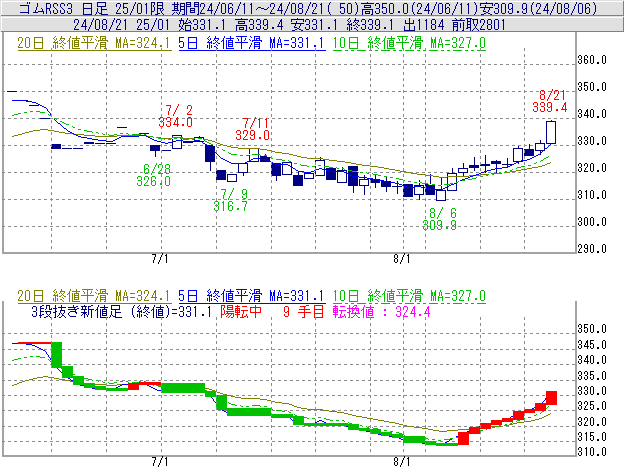
Task: Click the 6/28 326.0 low label
Action: click(x=154, y=175)
